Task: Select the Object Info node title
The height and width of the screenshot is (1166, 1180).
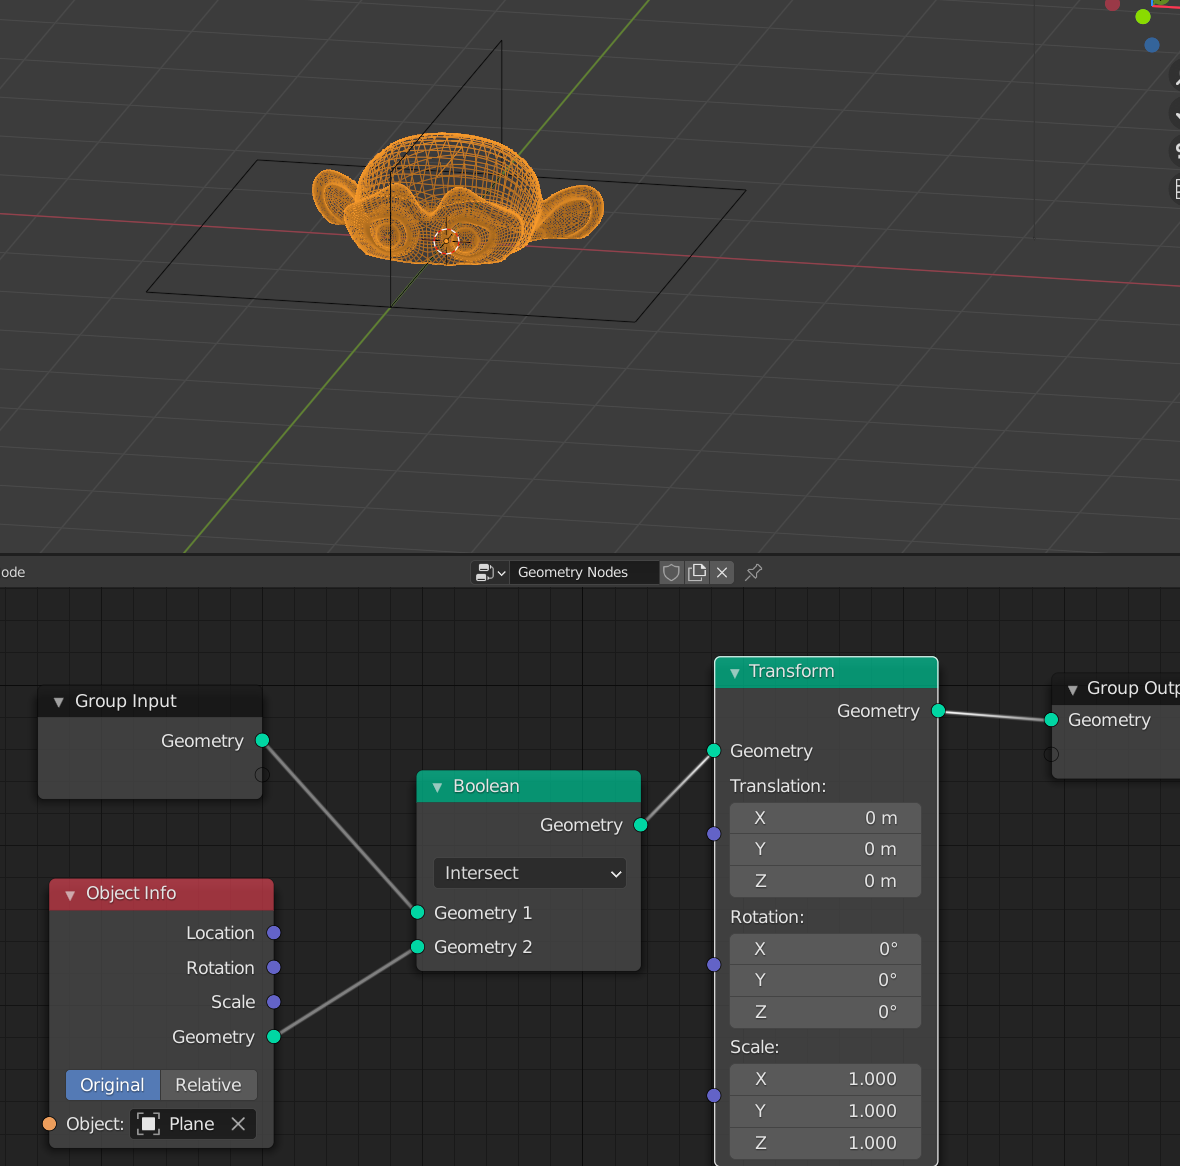Action: point(131,894)
